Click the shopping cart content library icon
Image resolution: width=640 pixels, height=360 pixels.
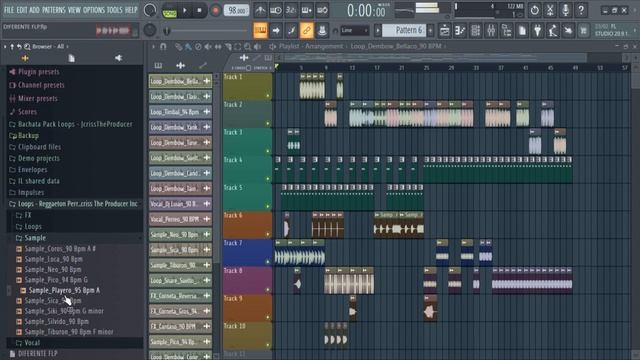pyautogui.click(x=584, y=30)
